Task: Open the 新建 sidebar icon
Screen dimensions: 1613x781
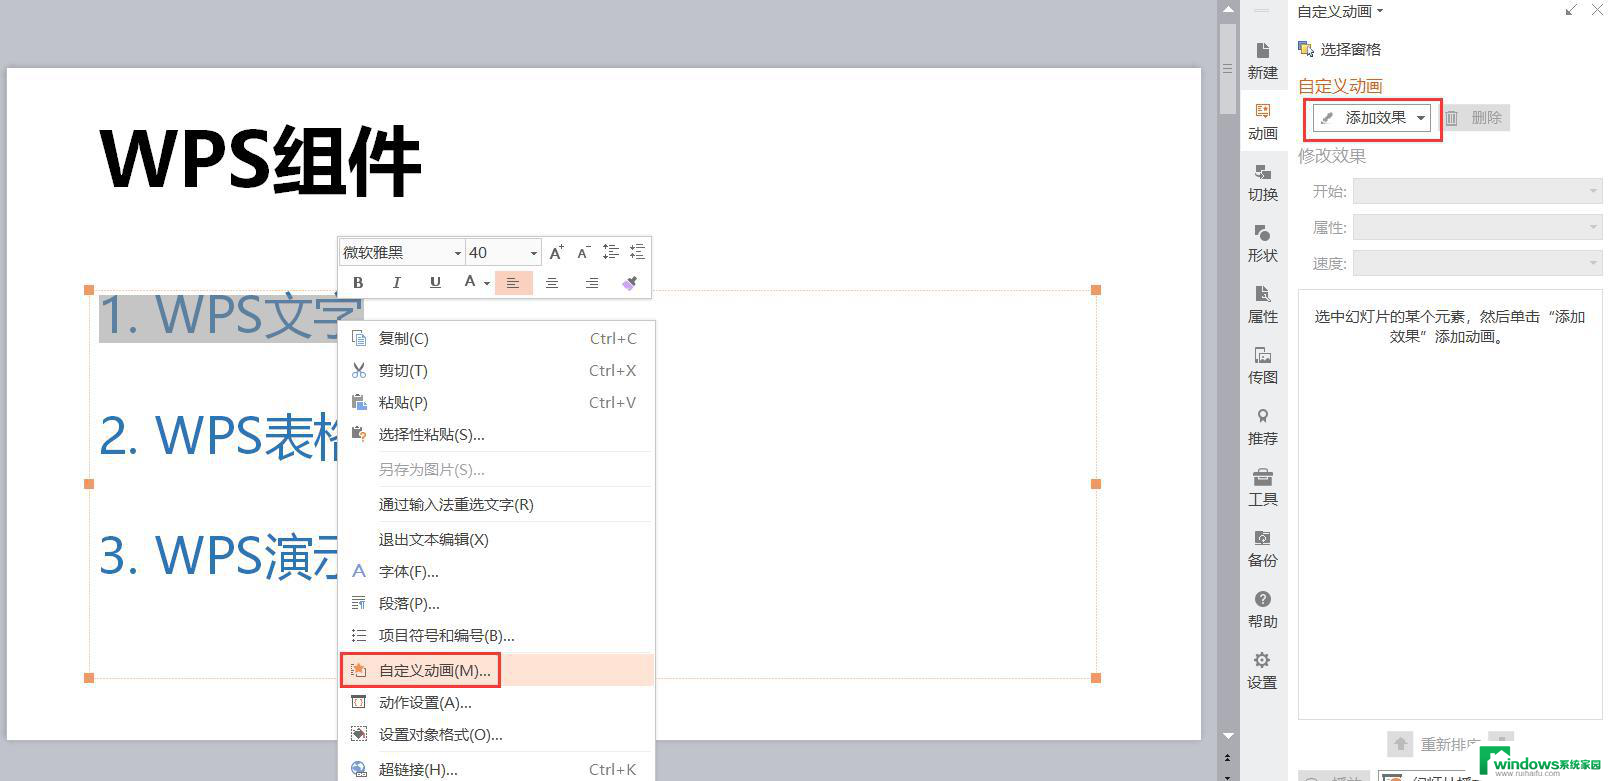Action: coord(1263,60)
